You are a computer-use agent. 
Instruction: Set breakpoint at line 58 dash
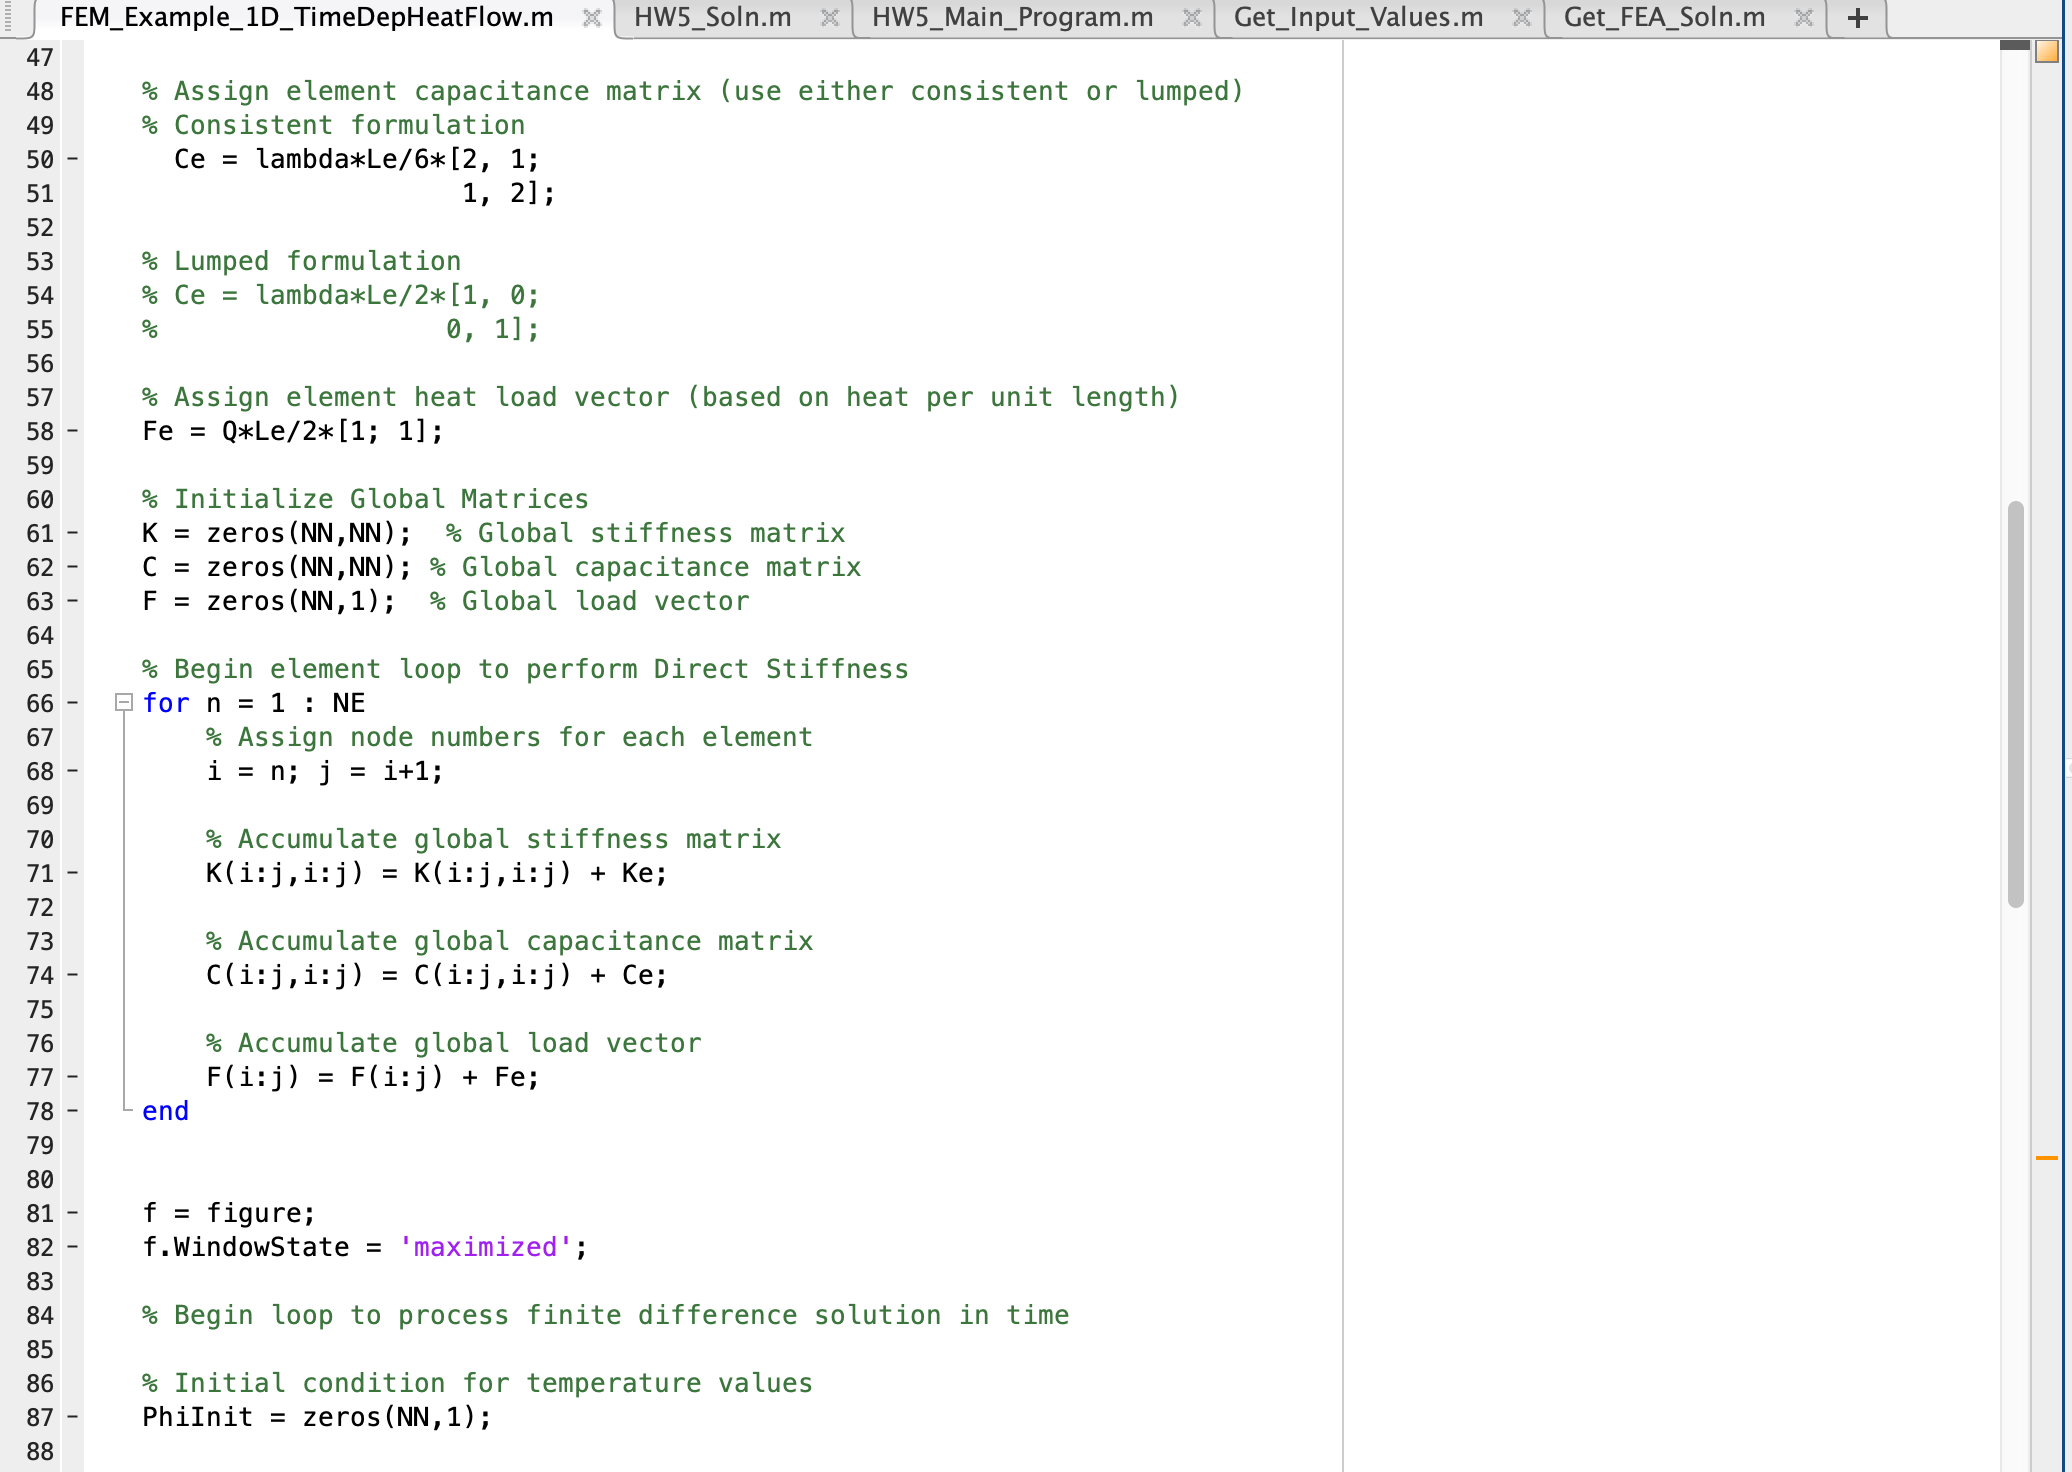(72, 430)
